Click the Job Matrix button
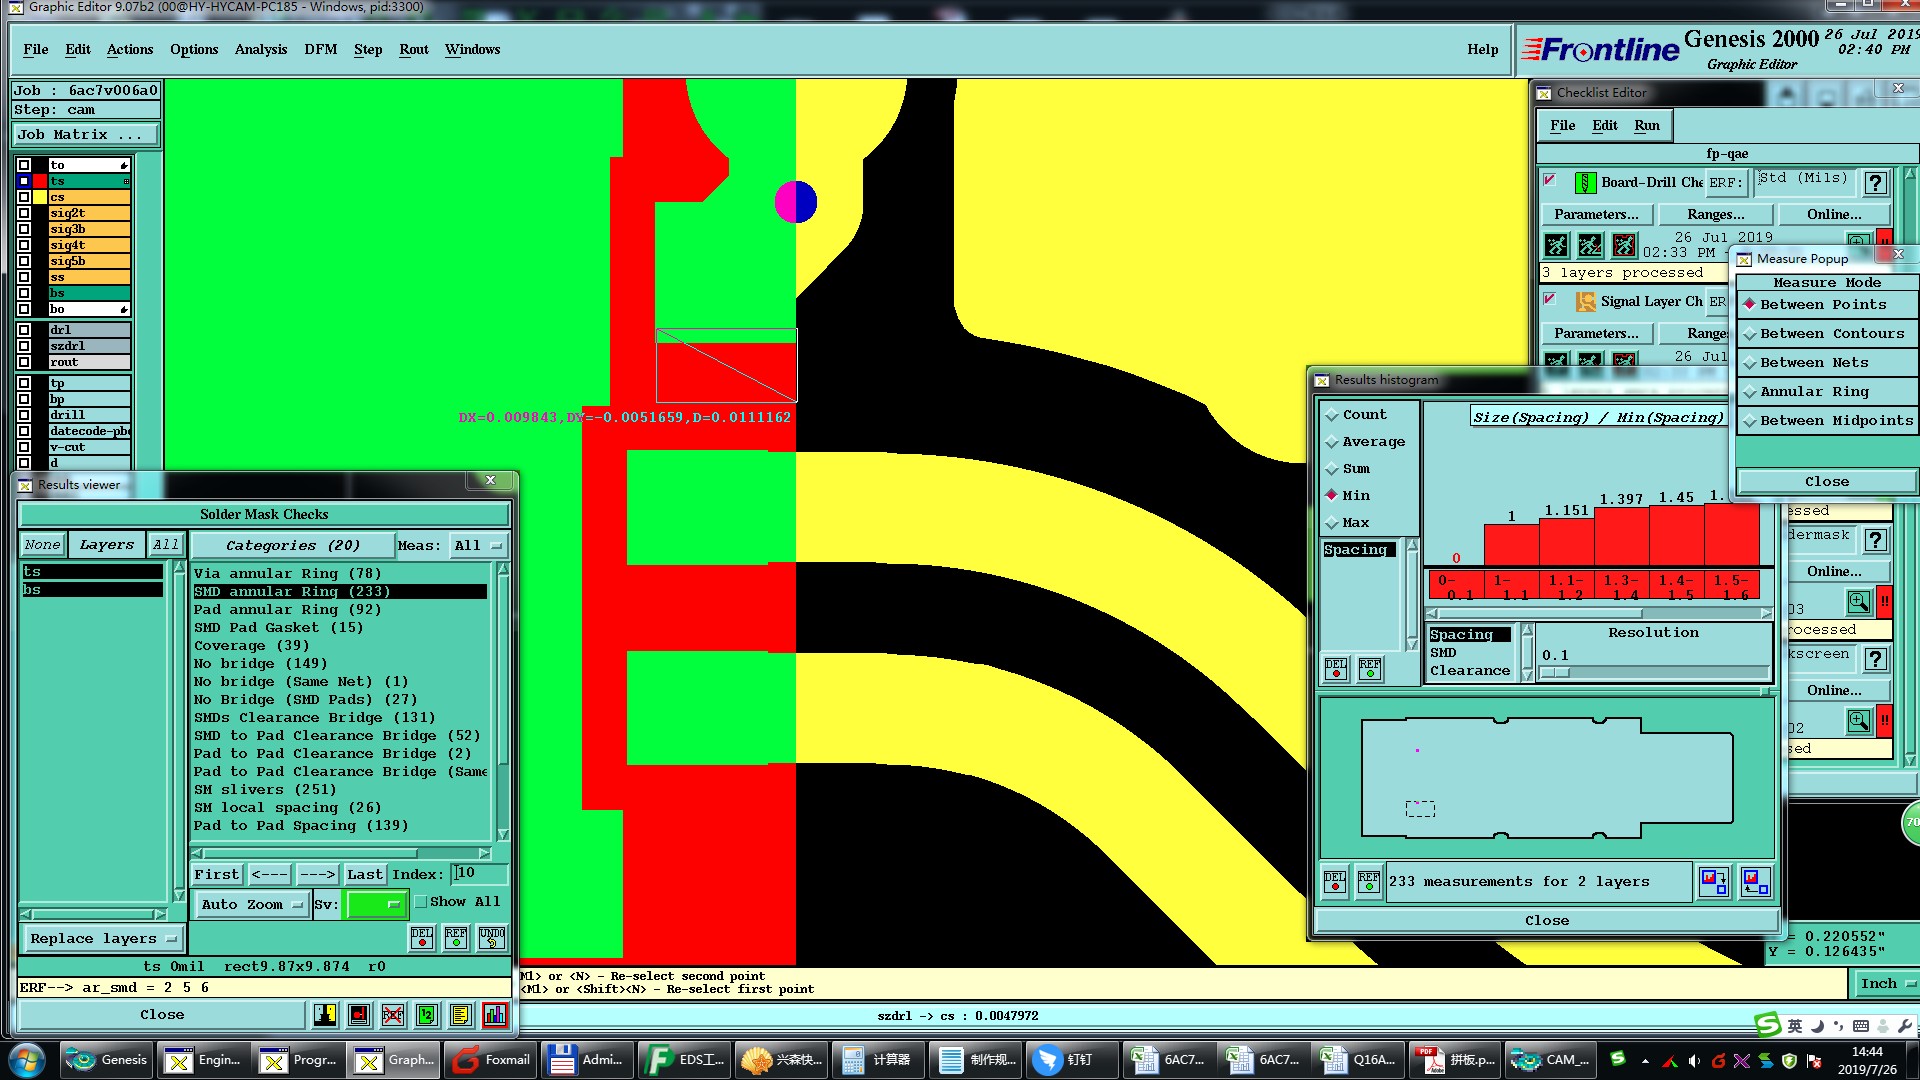Screen dimensions: 1920x1080 pos(85,134)
